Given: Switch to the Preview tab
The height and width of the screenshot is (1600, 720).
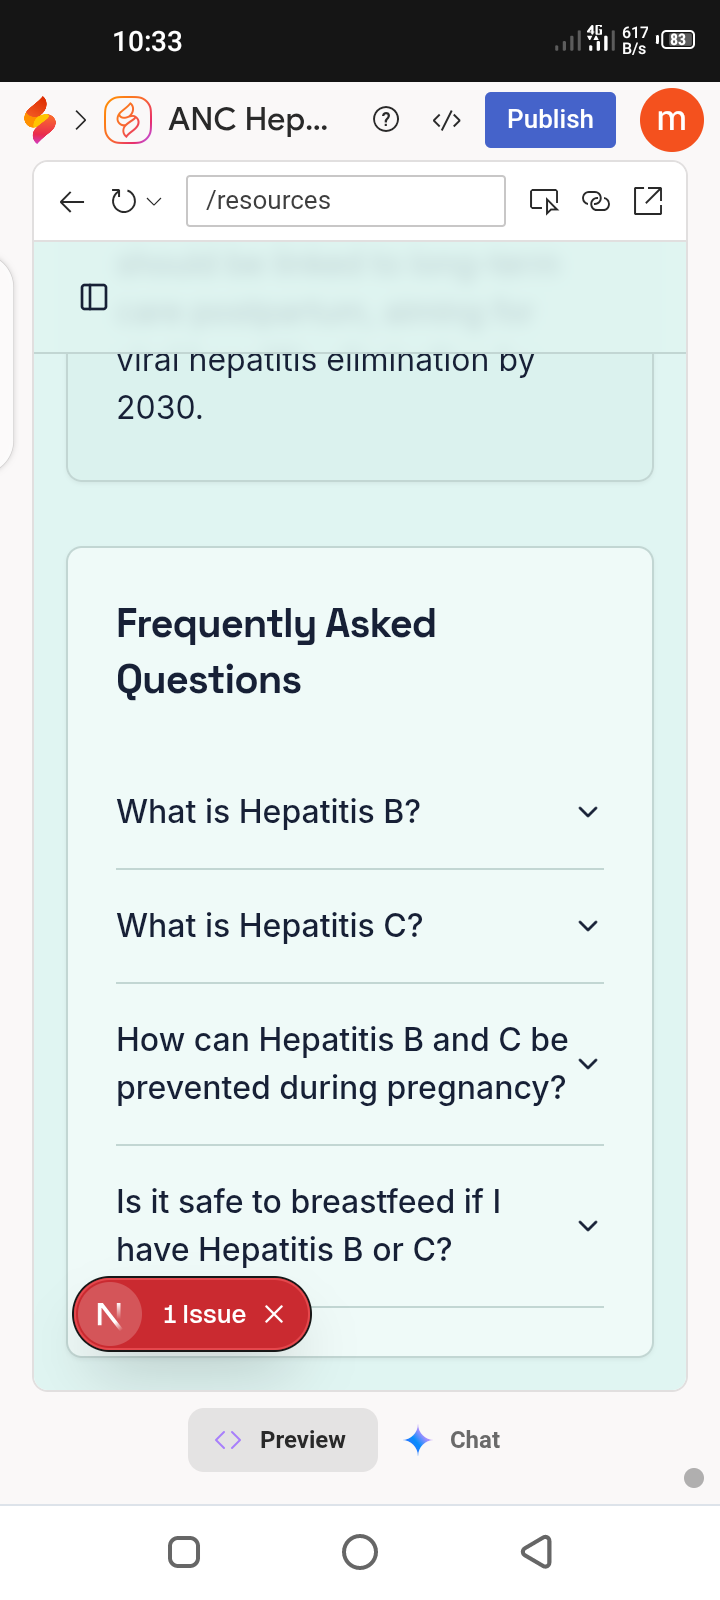Looking at the screenshot, I should [x=283, y=1440].
